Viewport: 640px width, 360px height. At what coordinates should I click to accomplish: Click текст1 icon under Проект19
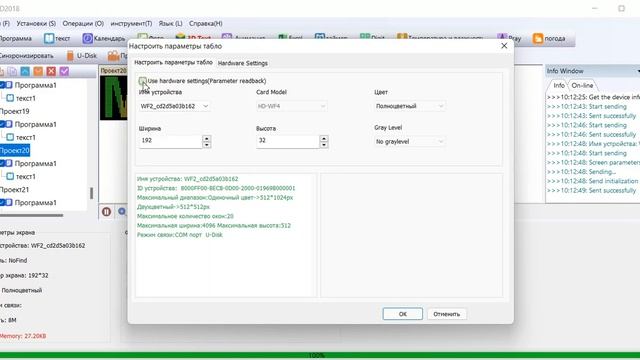[x=10, y=137]
